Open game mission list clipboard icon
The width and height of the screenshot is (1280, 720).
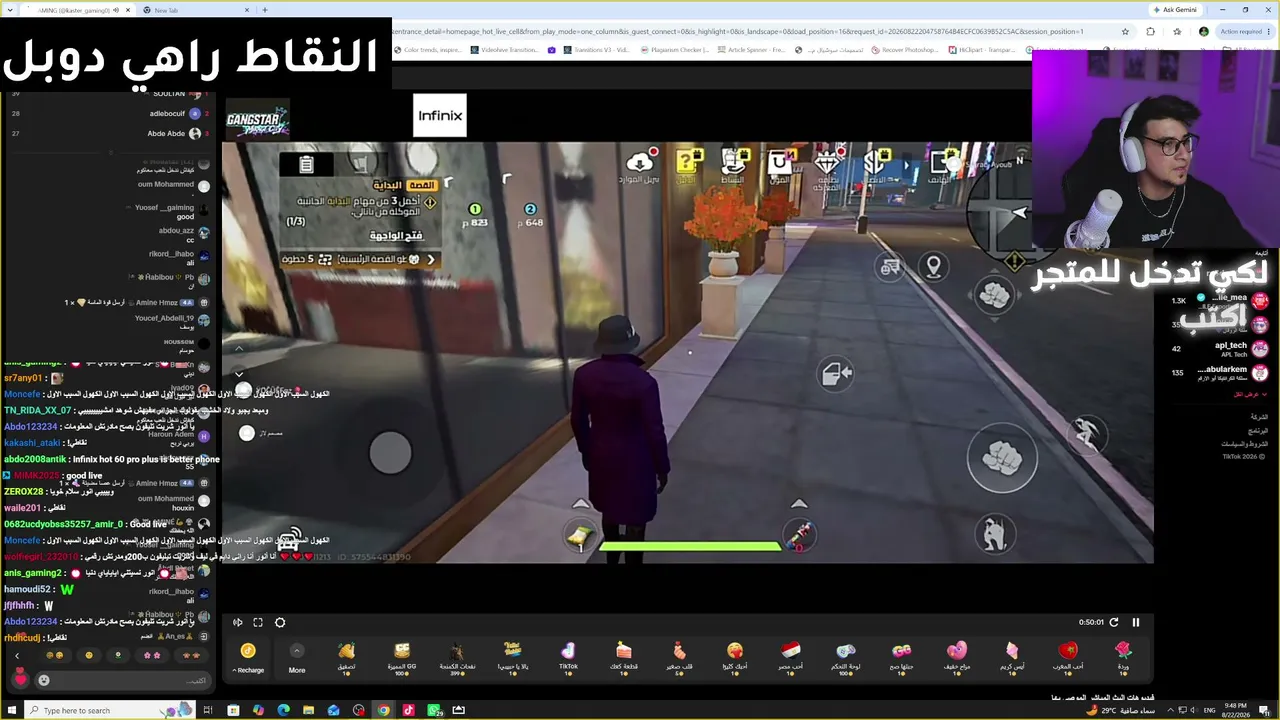coord(306,165)
